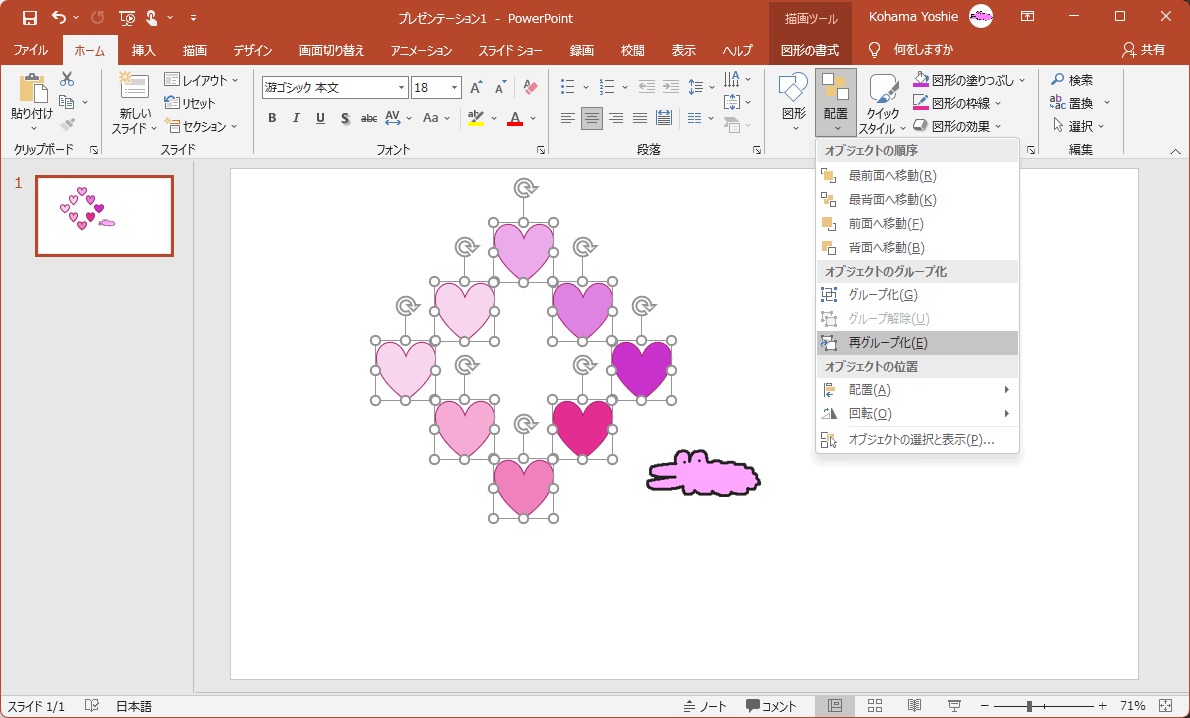
Task: Open the 図形 shapes gallery
Action: (794, 102)
